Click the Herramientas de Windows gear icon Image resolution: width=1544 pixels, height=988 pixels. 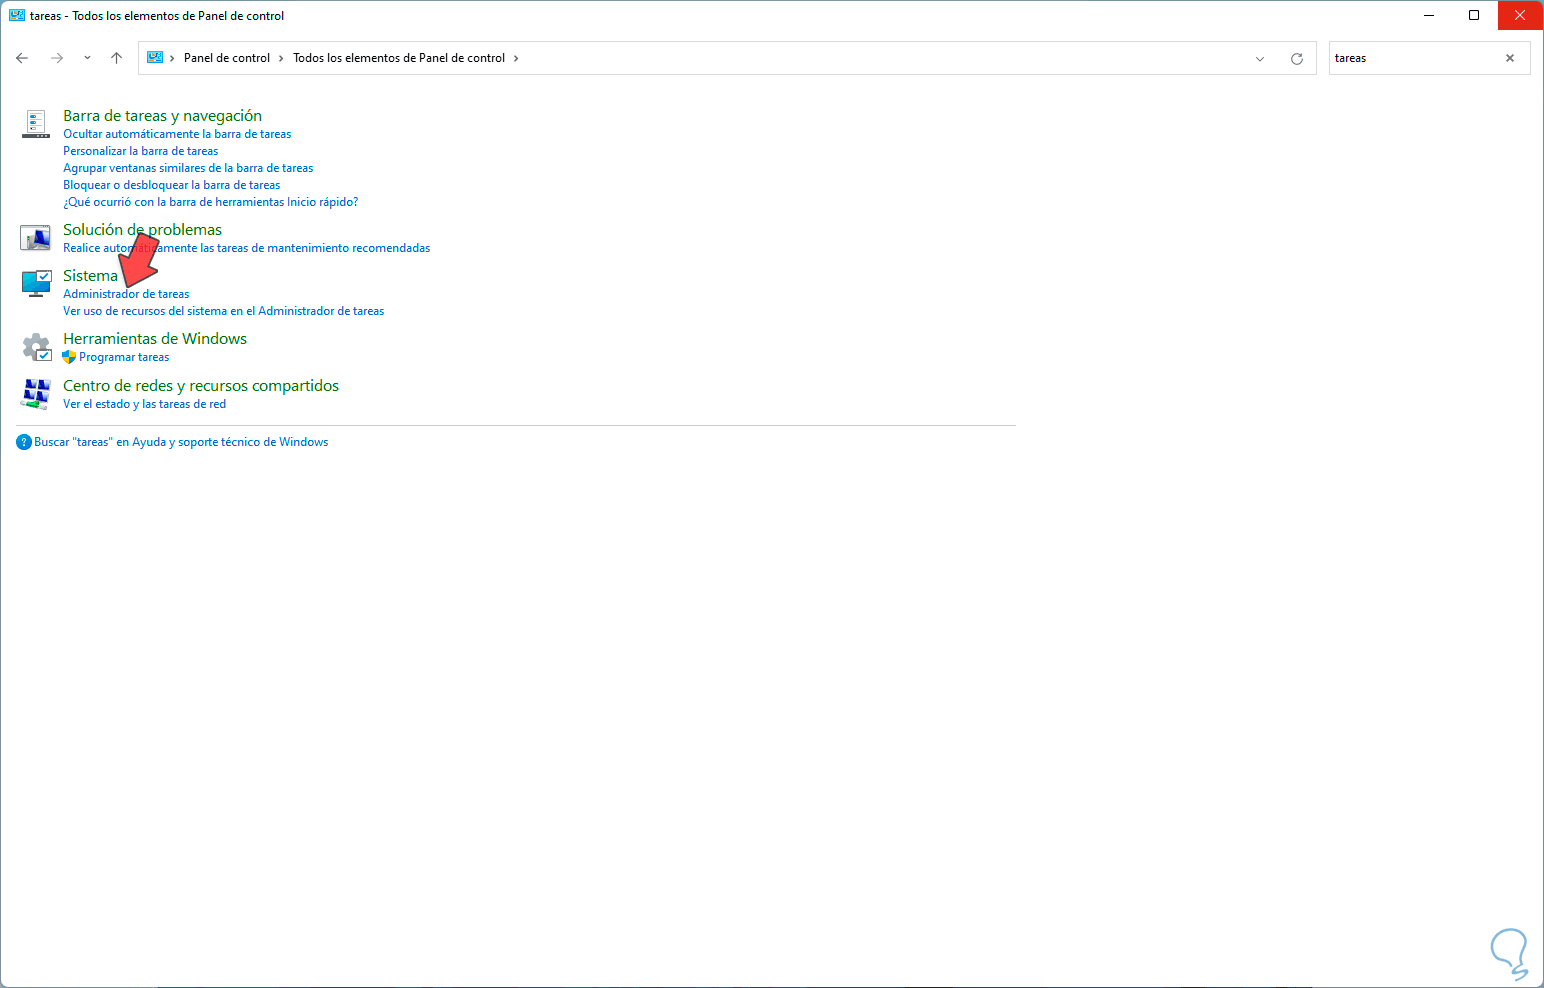[x=36, y=347]
